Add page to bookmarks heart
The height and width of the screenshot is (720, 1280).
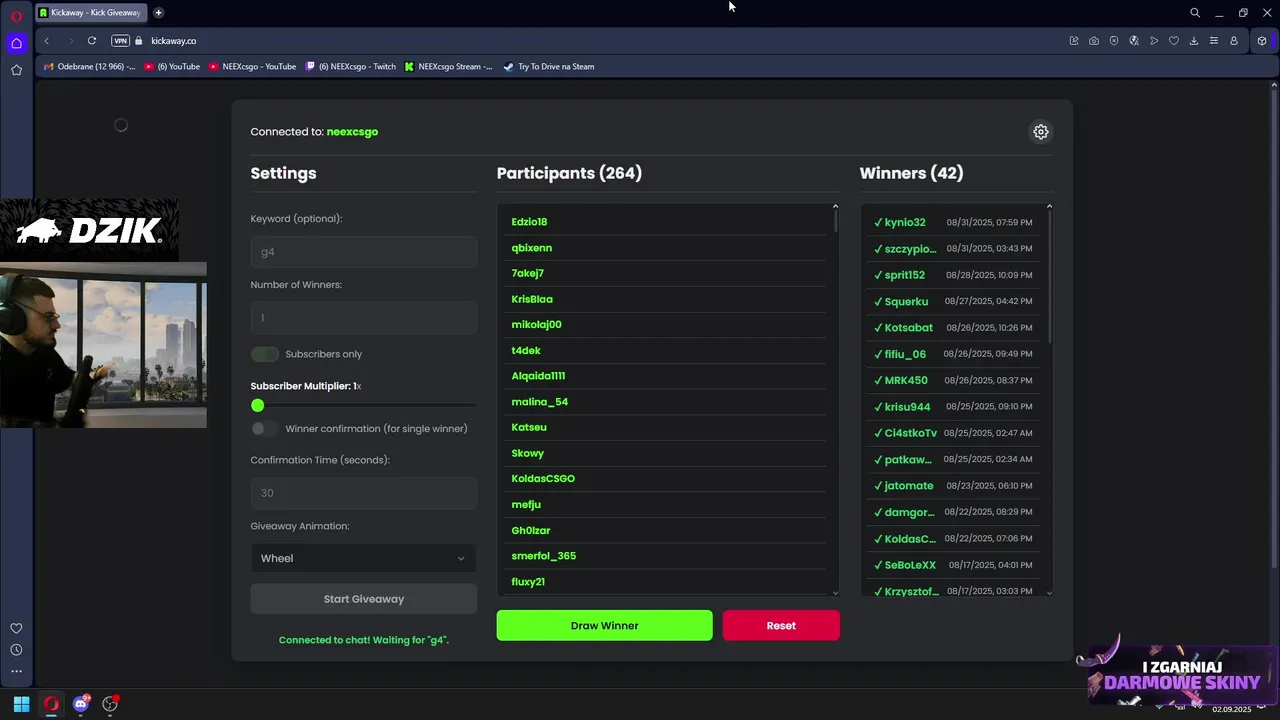coord(1174,41)
